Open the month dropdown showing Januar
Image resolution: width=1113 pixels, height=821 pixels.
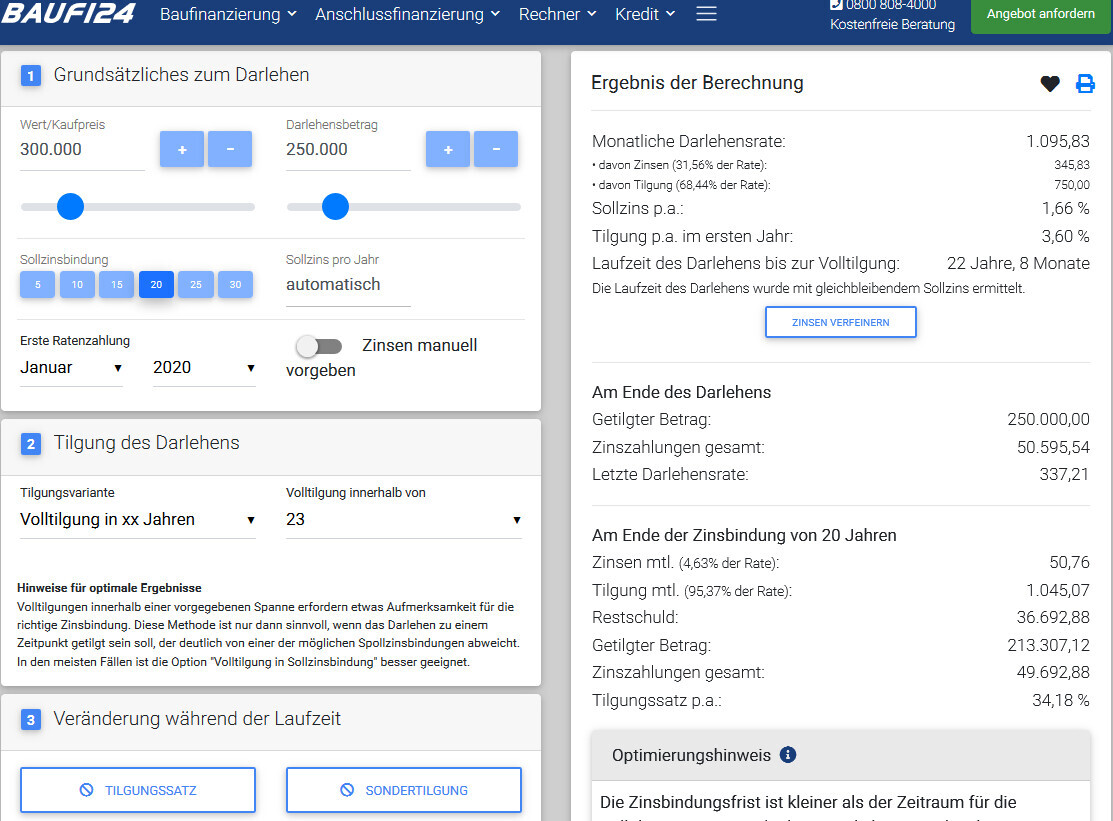pyautogui.click(x=71, y=368)
